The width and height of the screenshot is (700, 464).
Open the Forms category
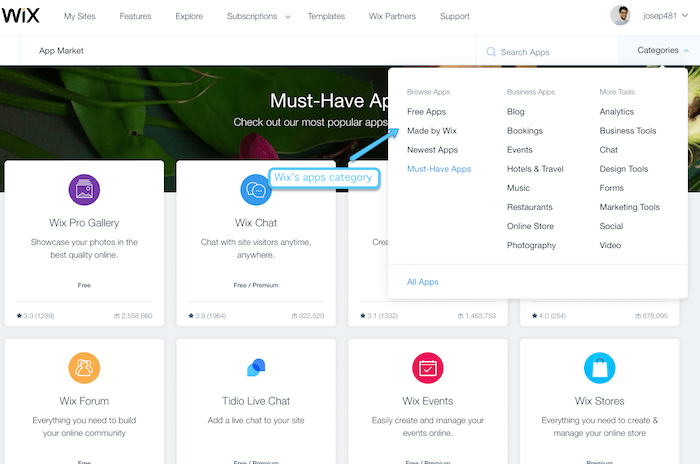pyautogui.click(x=612, y=188)
